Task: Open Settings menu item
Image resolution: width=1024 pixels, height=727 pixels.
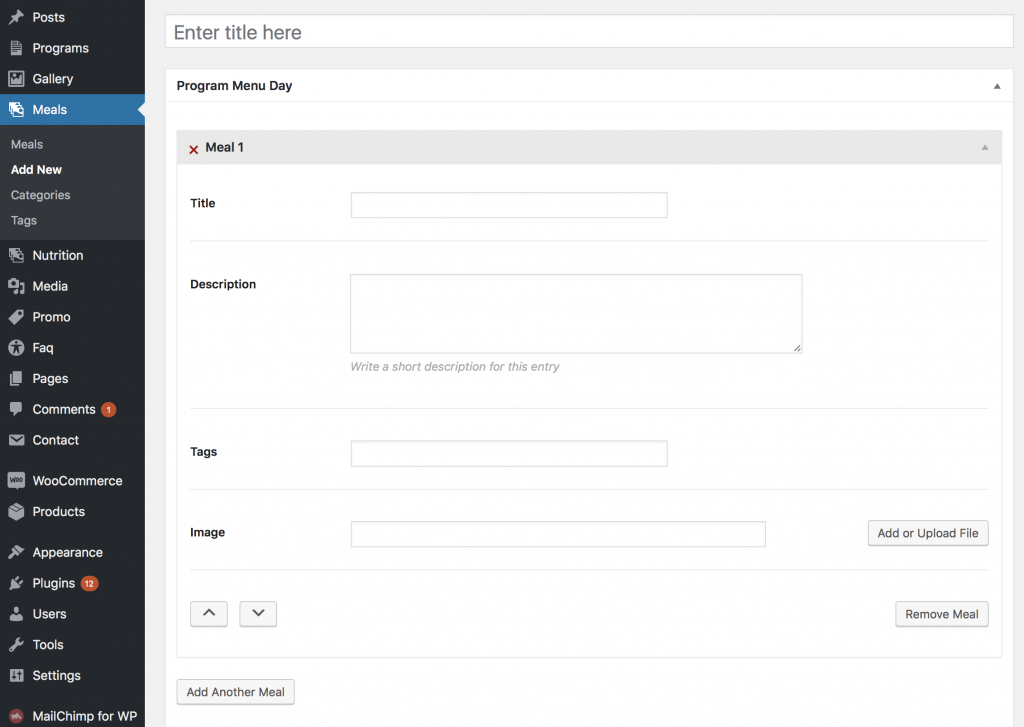Action: point(72,675)
